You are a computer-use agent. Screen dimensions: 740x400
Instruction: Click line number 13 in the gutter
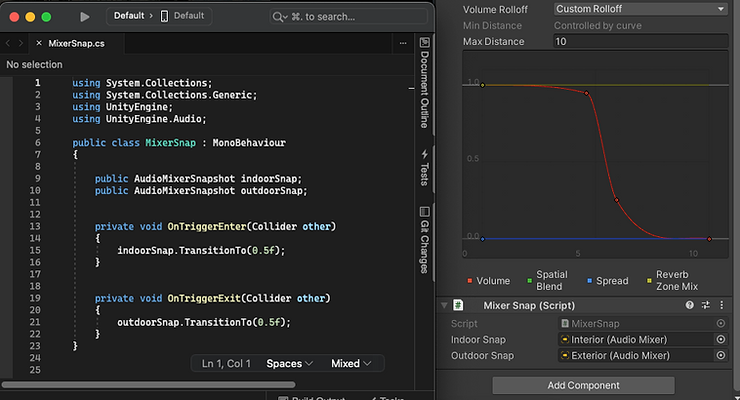(35, 226)
